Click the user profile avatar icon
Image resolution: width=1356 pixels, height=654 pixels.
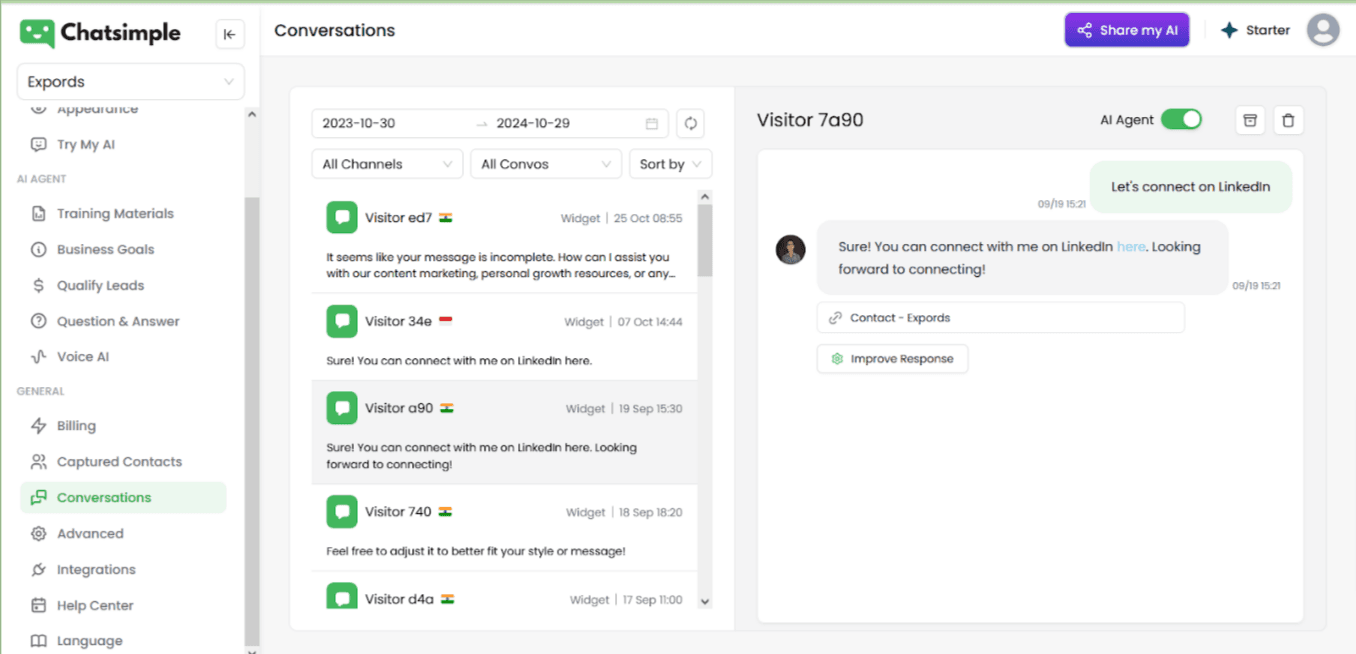pos(1322,30)
